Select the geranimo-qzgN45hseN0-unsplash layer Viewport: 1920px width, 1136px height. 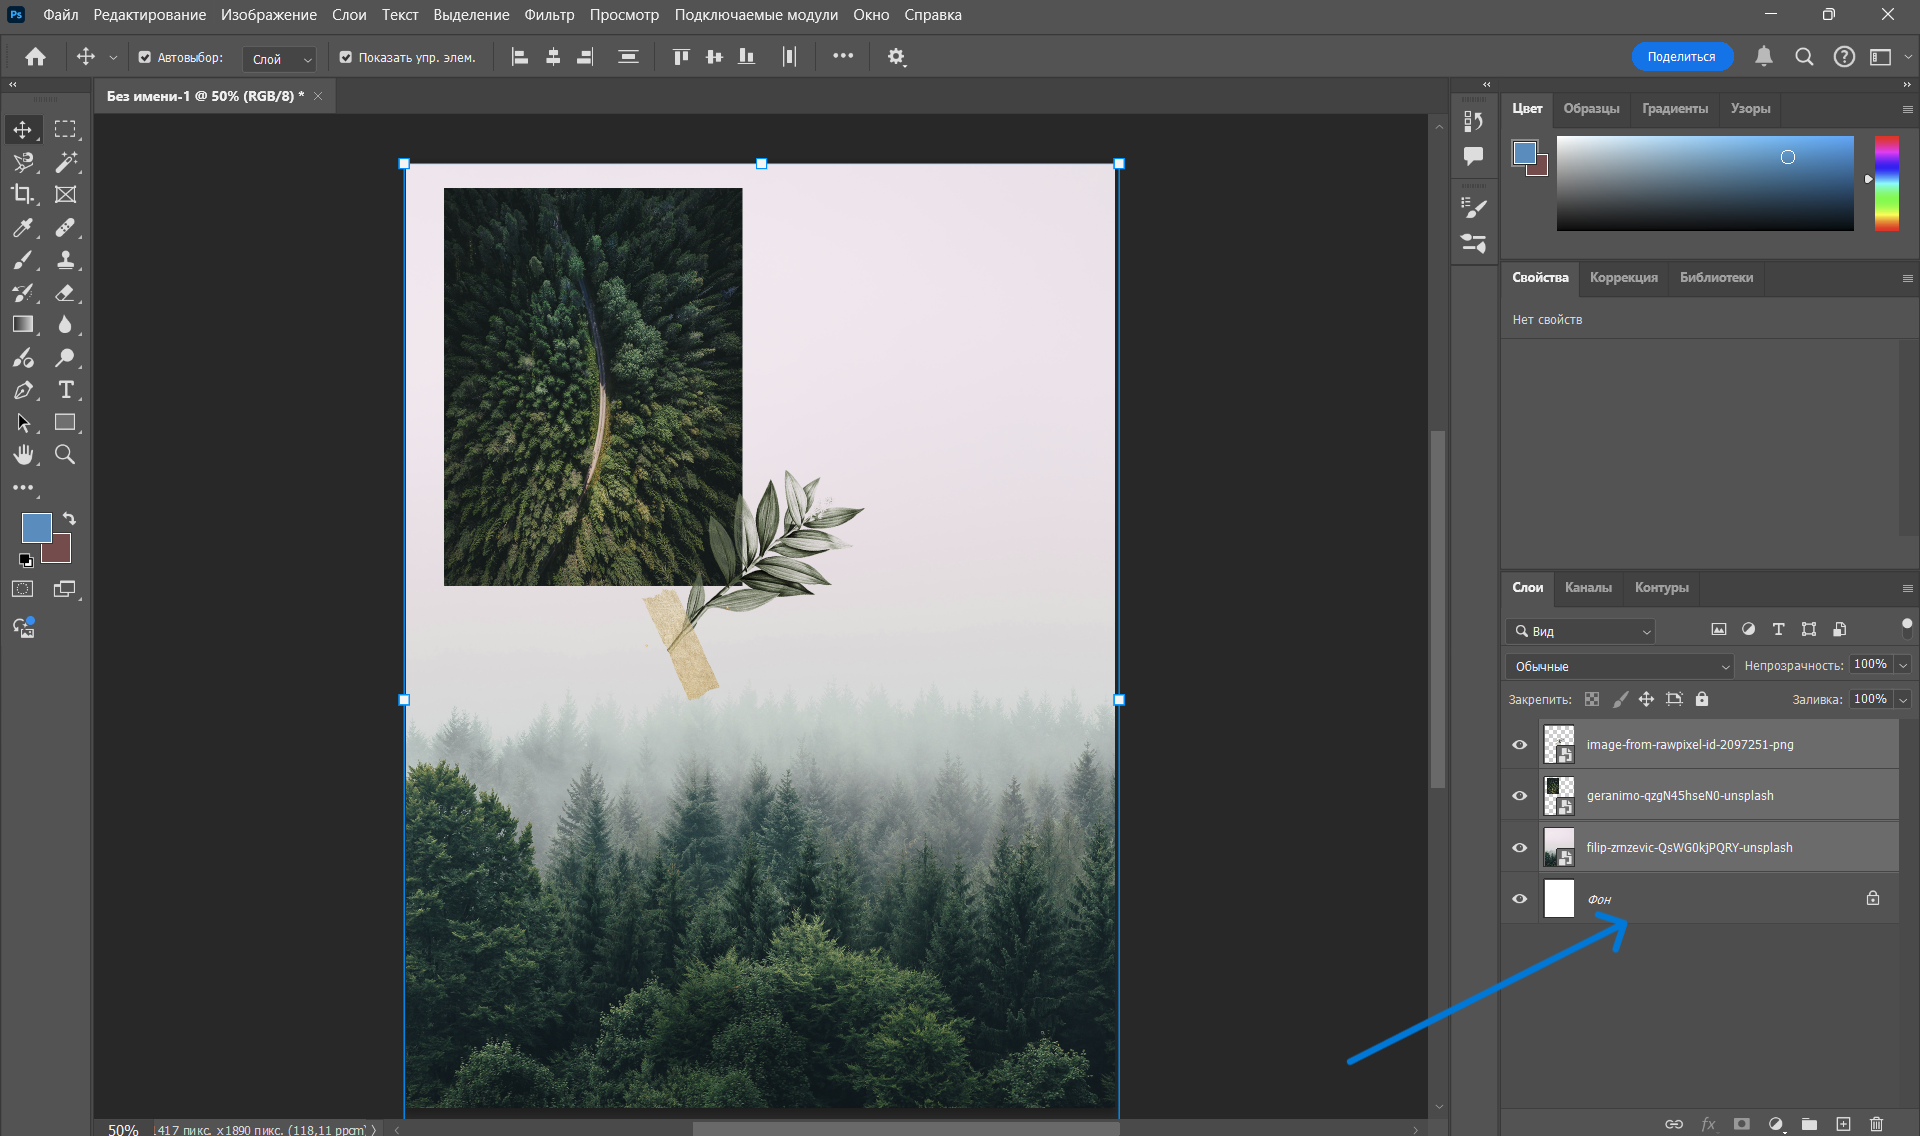click(x=1680, y=796)
